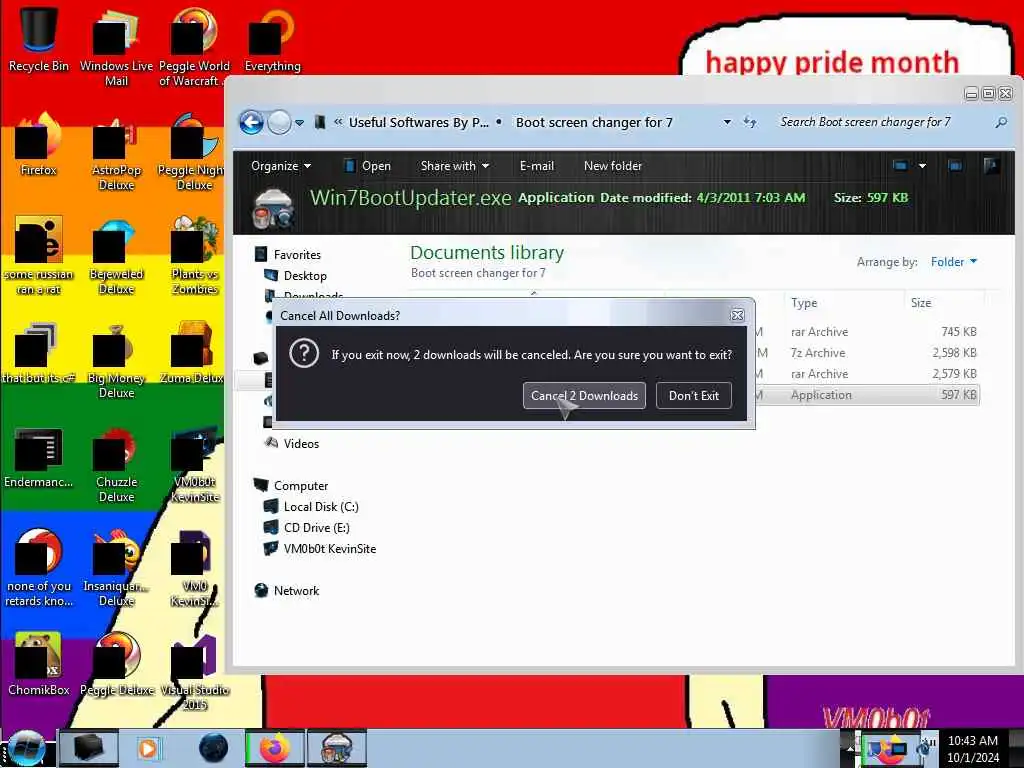Open CD Drive (E:) in sidebar
The image size is (1024, 768).
pyautogui.click(x=316, y=528)
